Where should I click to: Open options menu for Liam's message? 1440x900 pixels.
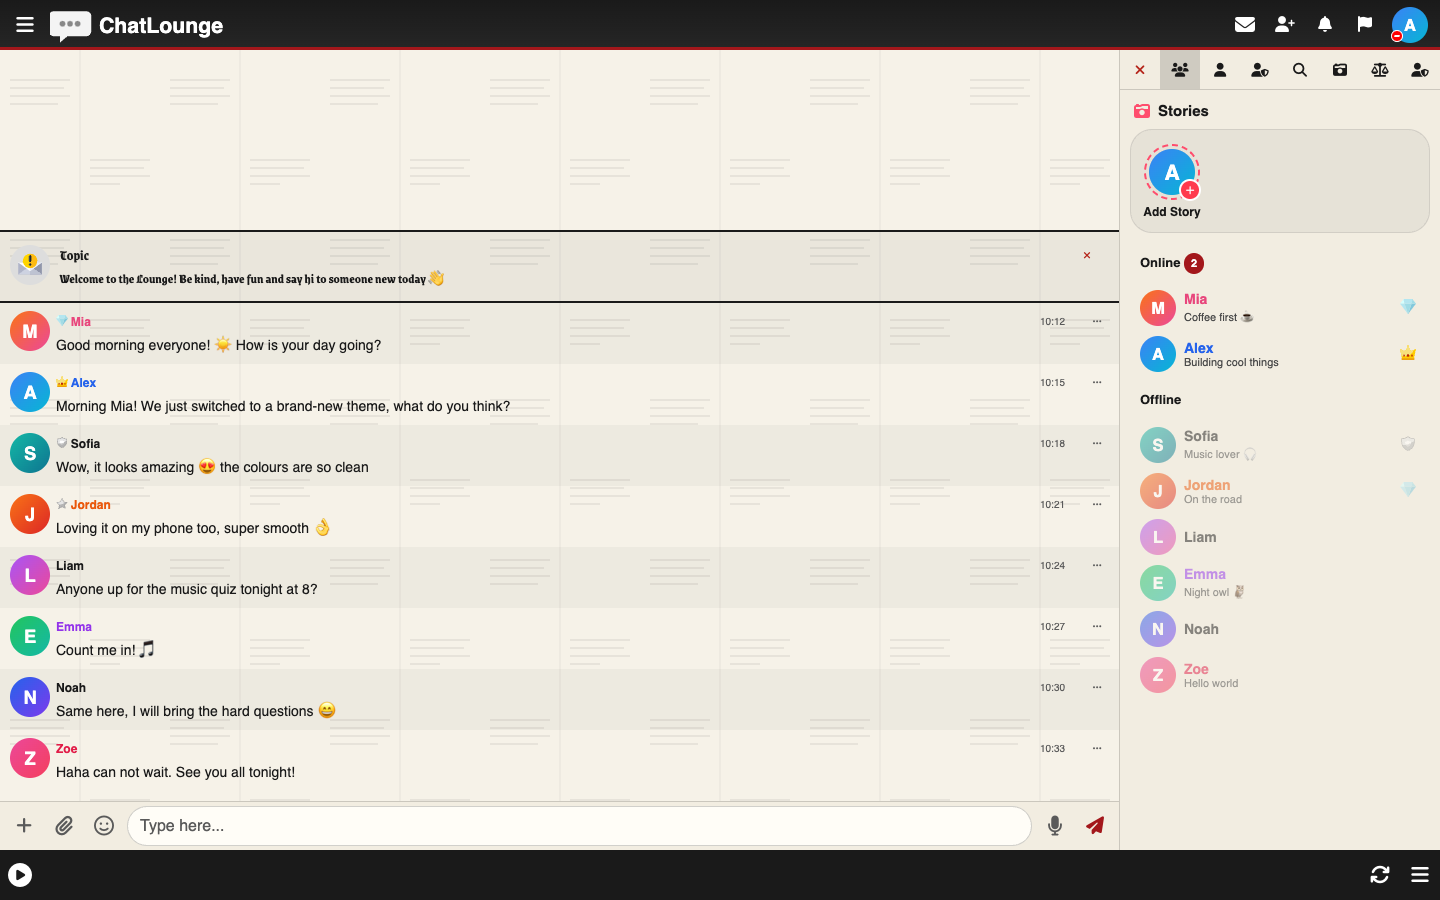click(x=1097, y=565)
